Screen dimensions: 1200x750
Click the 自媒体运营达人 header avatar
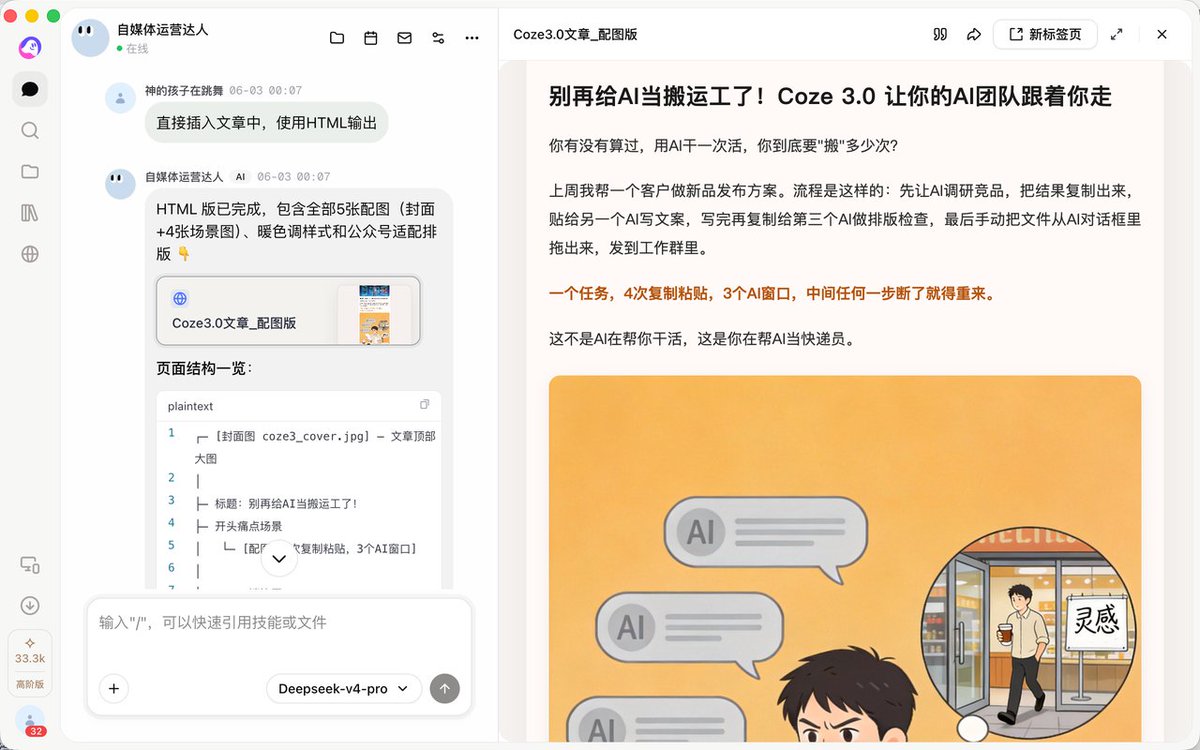click(90, 38)
